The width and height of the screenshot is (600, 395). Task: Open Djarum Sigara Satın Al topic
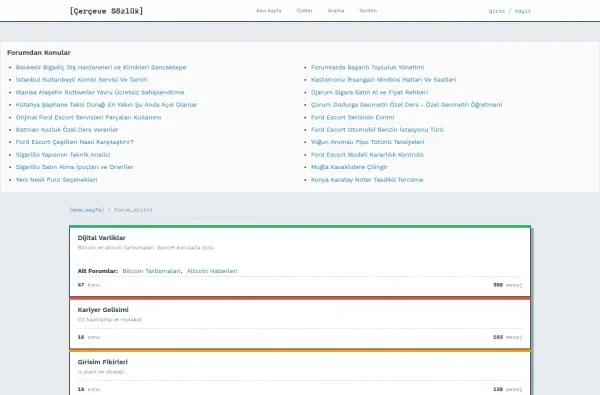[369, 92]
